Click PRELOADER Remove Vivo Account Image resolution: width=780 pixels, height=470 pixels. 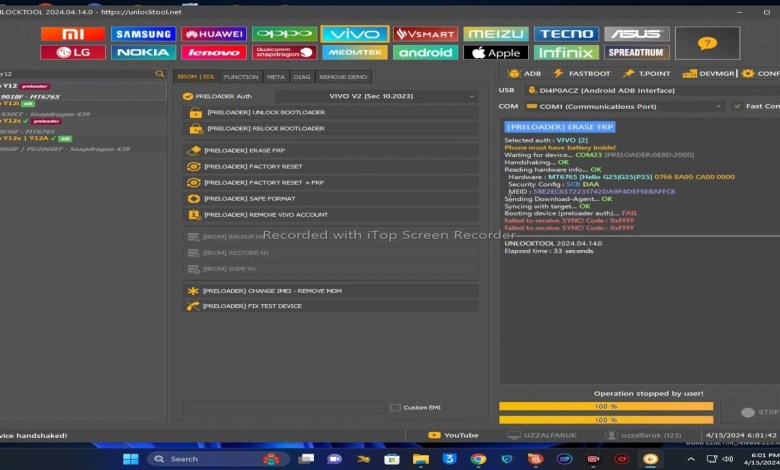[x=330, y=214]
